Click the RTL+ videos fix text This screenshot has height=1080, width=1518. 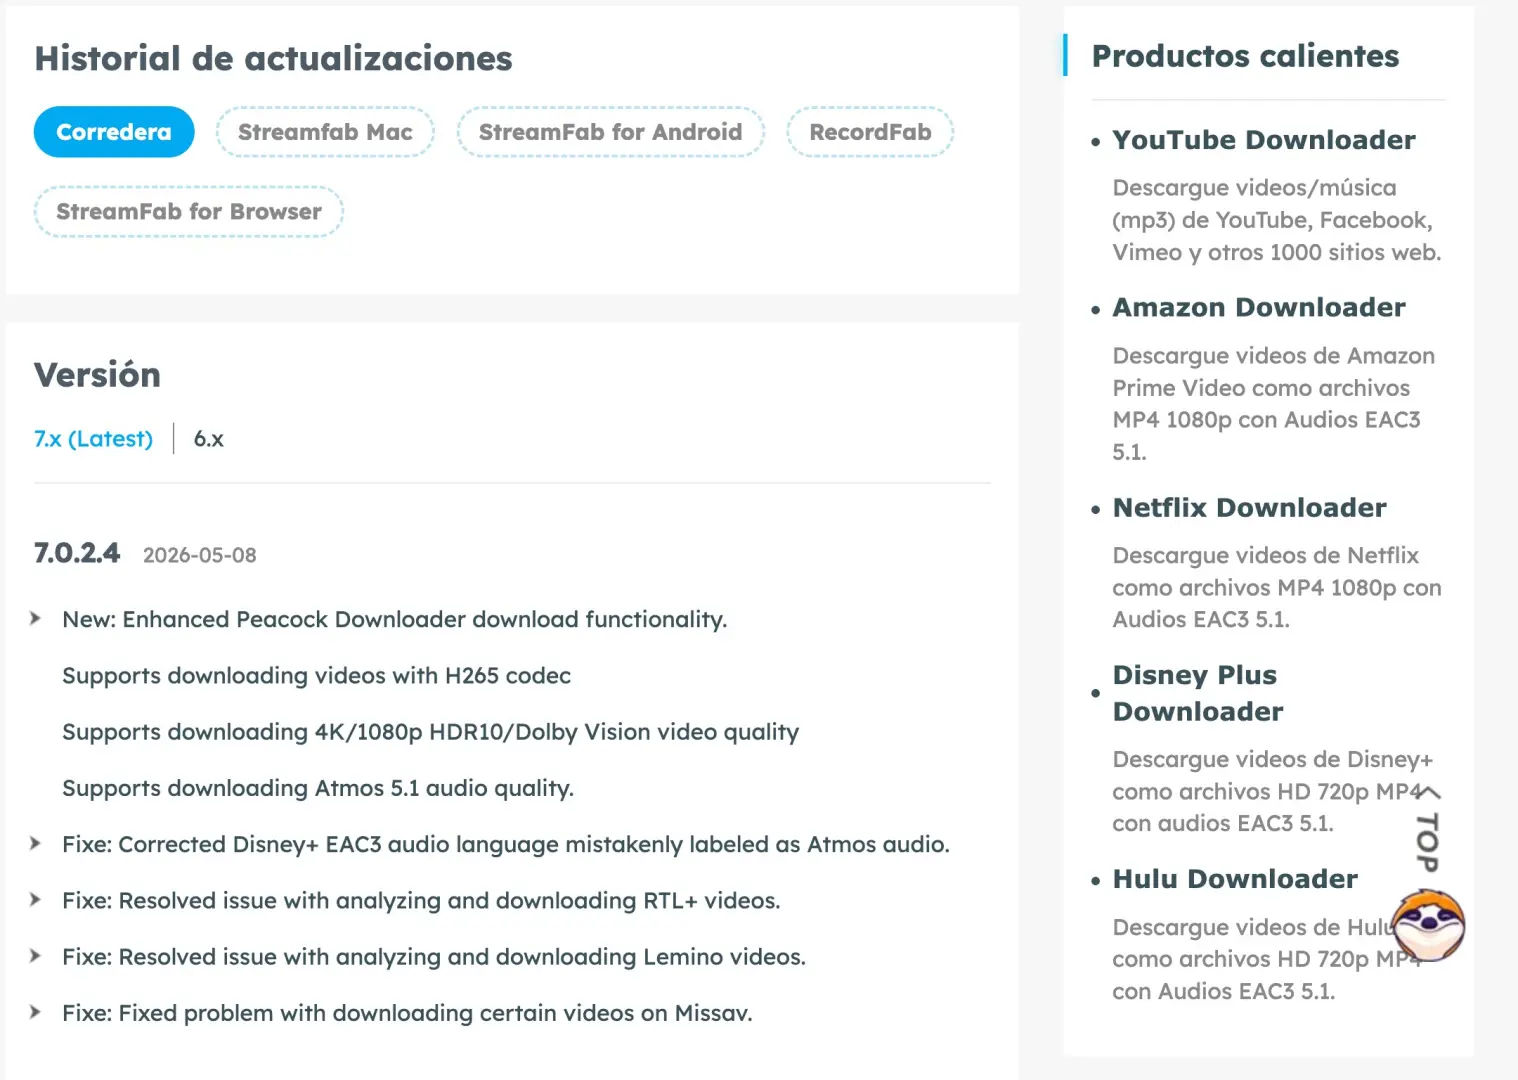pyautogui.click(x=421, y=901)
